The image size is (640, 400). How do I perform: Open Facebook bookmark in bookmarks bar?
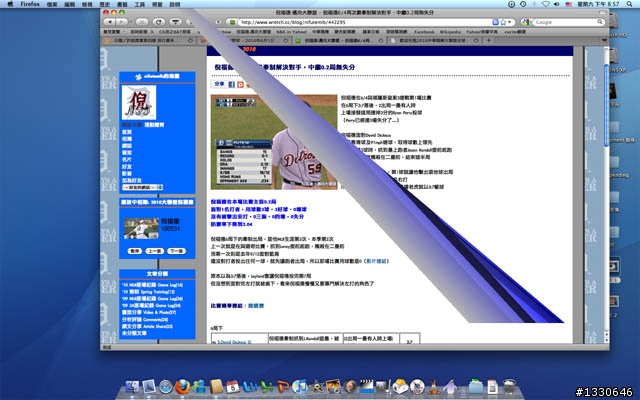[424, 31]
